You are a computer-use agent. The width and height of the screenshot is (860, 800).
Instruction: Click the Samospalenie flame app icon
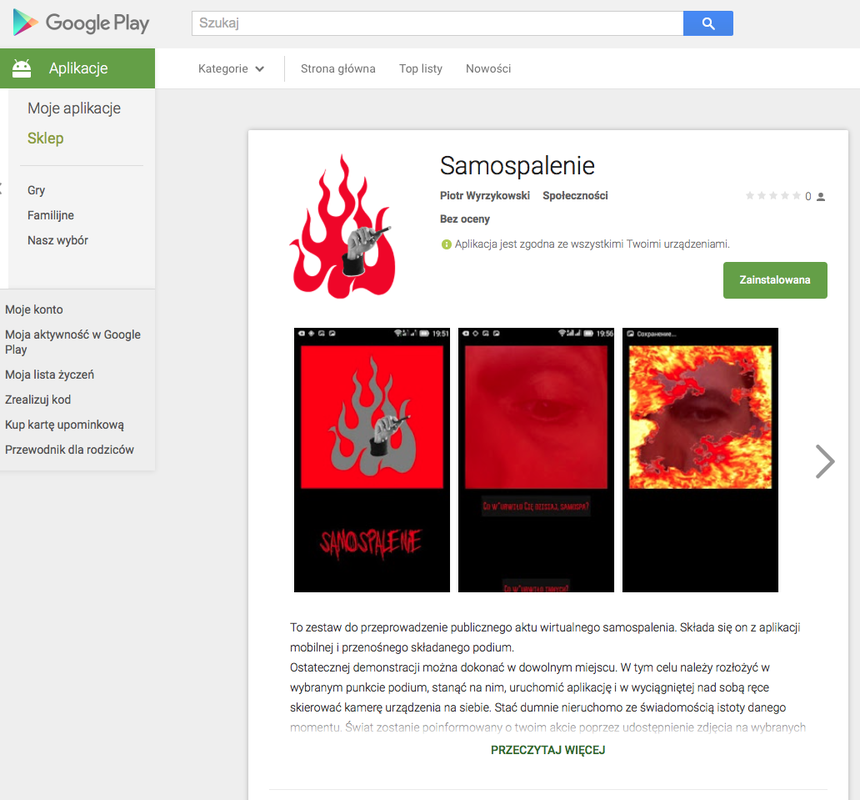(343, 226)
